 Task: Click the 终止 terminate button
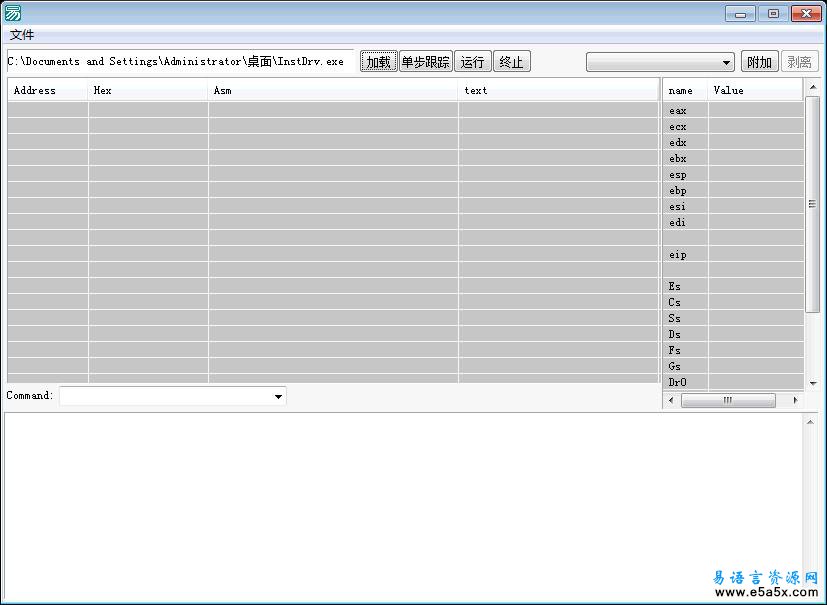[x=511, y=62]
